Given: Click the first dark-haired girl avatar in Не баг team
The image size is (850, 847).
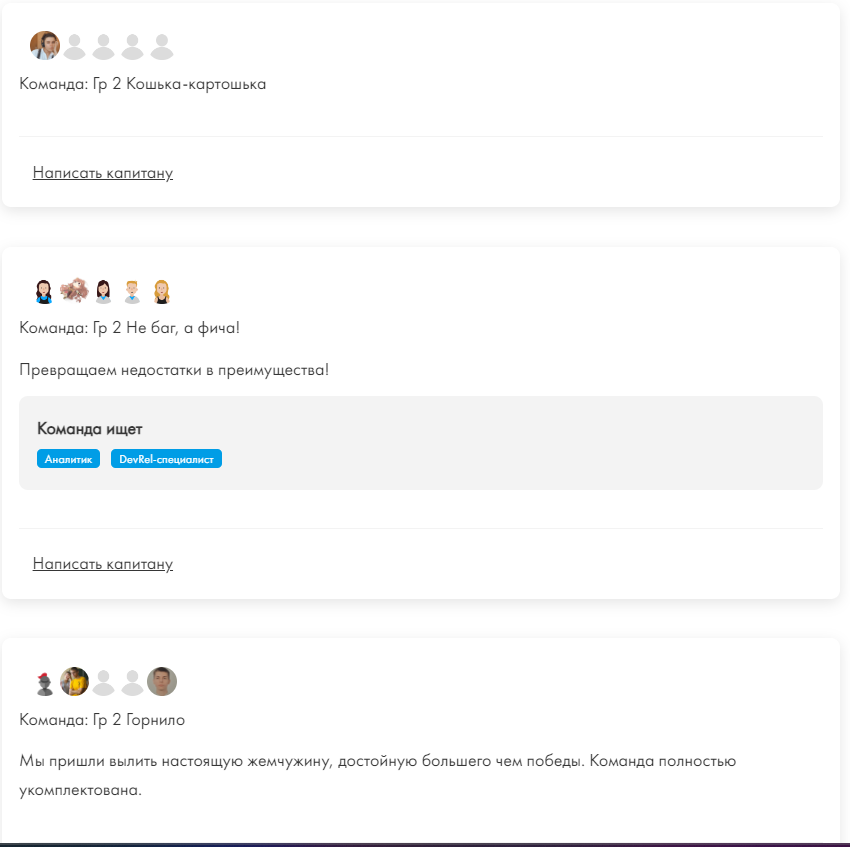Looking at the screenshot, I should pyautogui.click(x=44, y=291).
